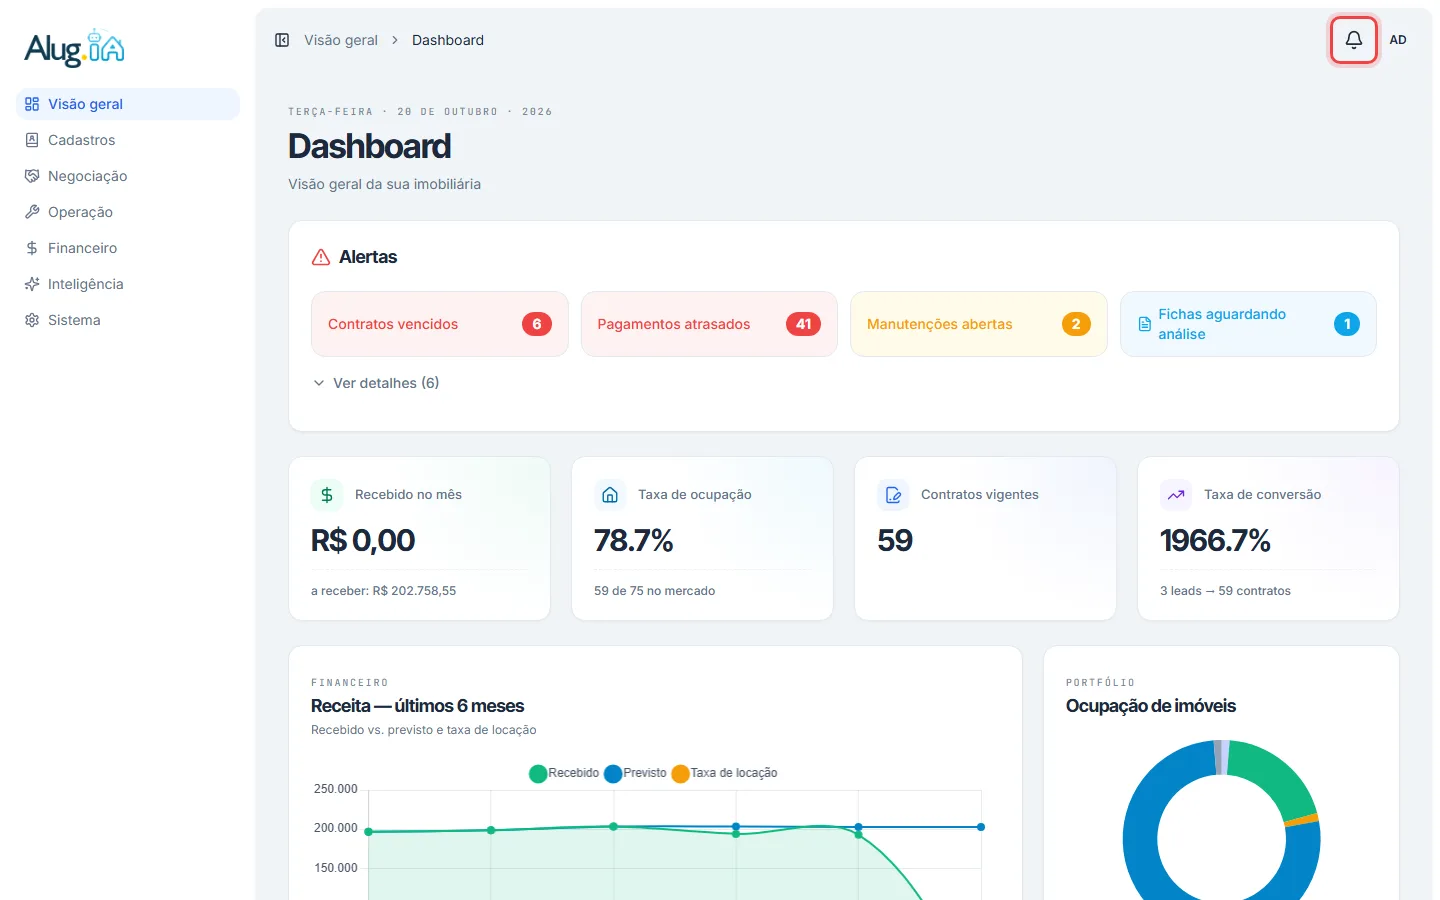This screenshot has width=1440, height=900.
Task: Click the Visão geral breadcrumb link
Action: [341, 40]
